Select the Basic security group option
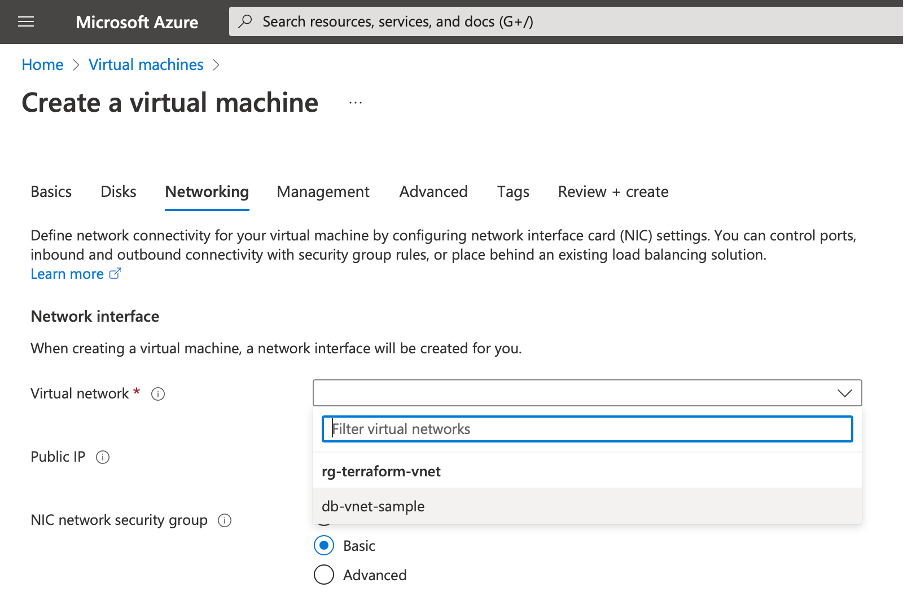Image resolution: width=904 pixels, height=596 pixels. point(324,545)
